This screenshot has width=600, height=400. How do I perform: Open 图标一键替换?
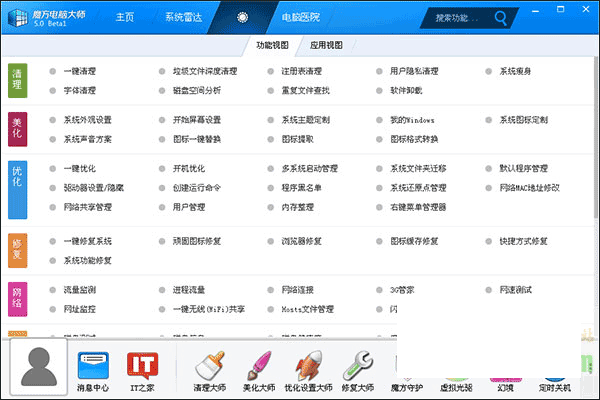point(197,139)
